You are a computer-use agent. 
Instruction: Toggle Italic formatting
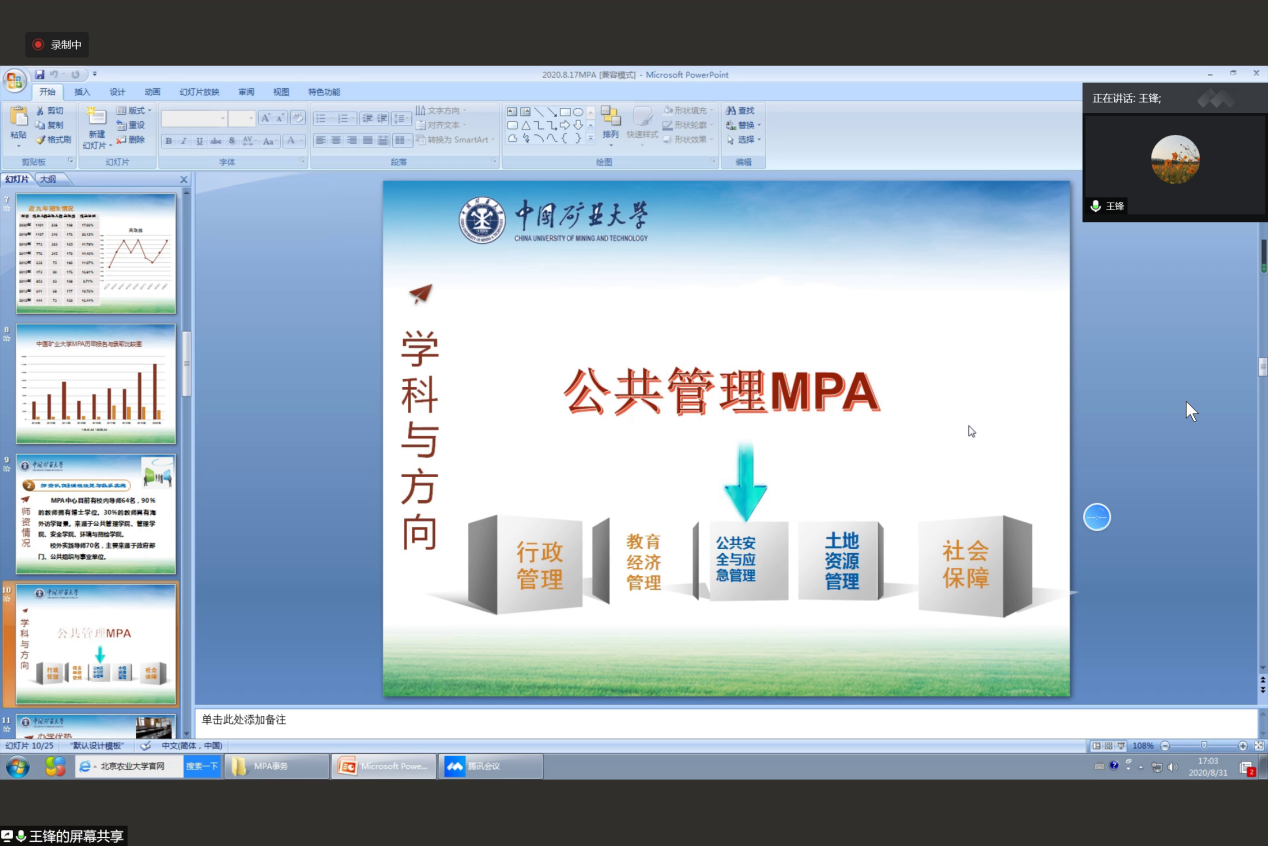(184, 141)
